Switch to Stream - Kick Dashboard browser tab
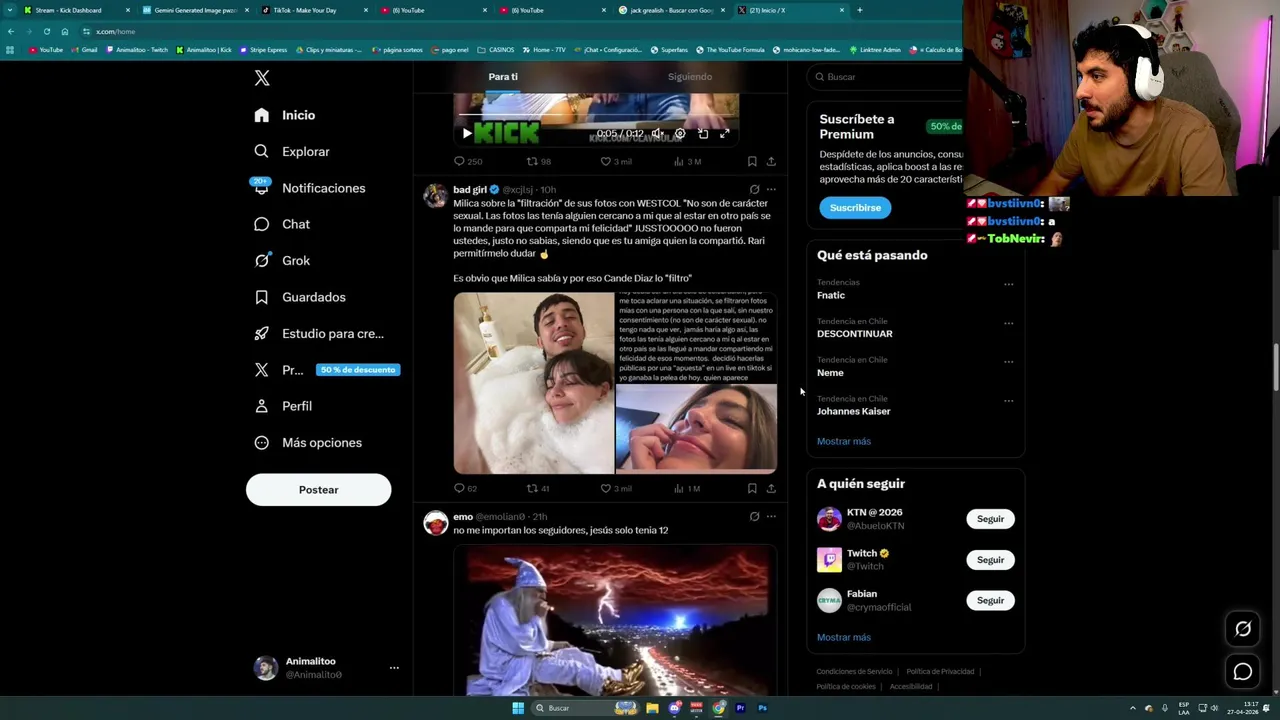The image size is (1280, 720). coord(75,10)
